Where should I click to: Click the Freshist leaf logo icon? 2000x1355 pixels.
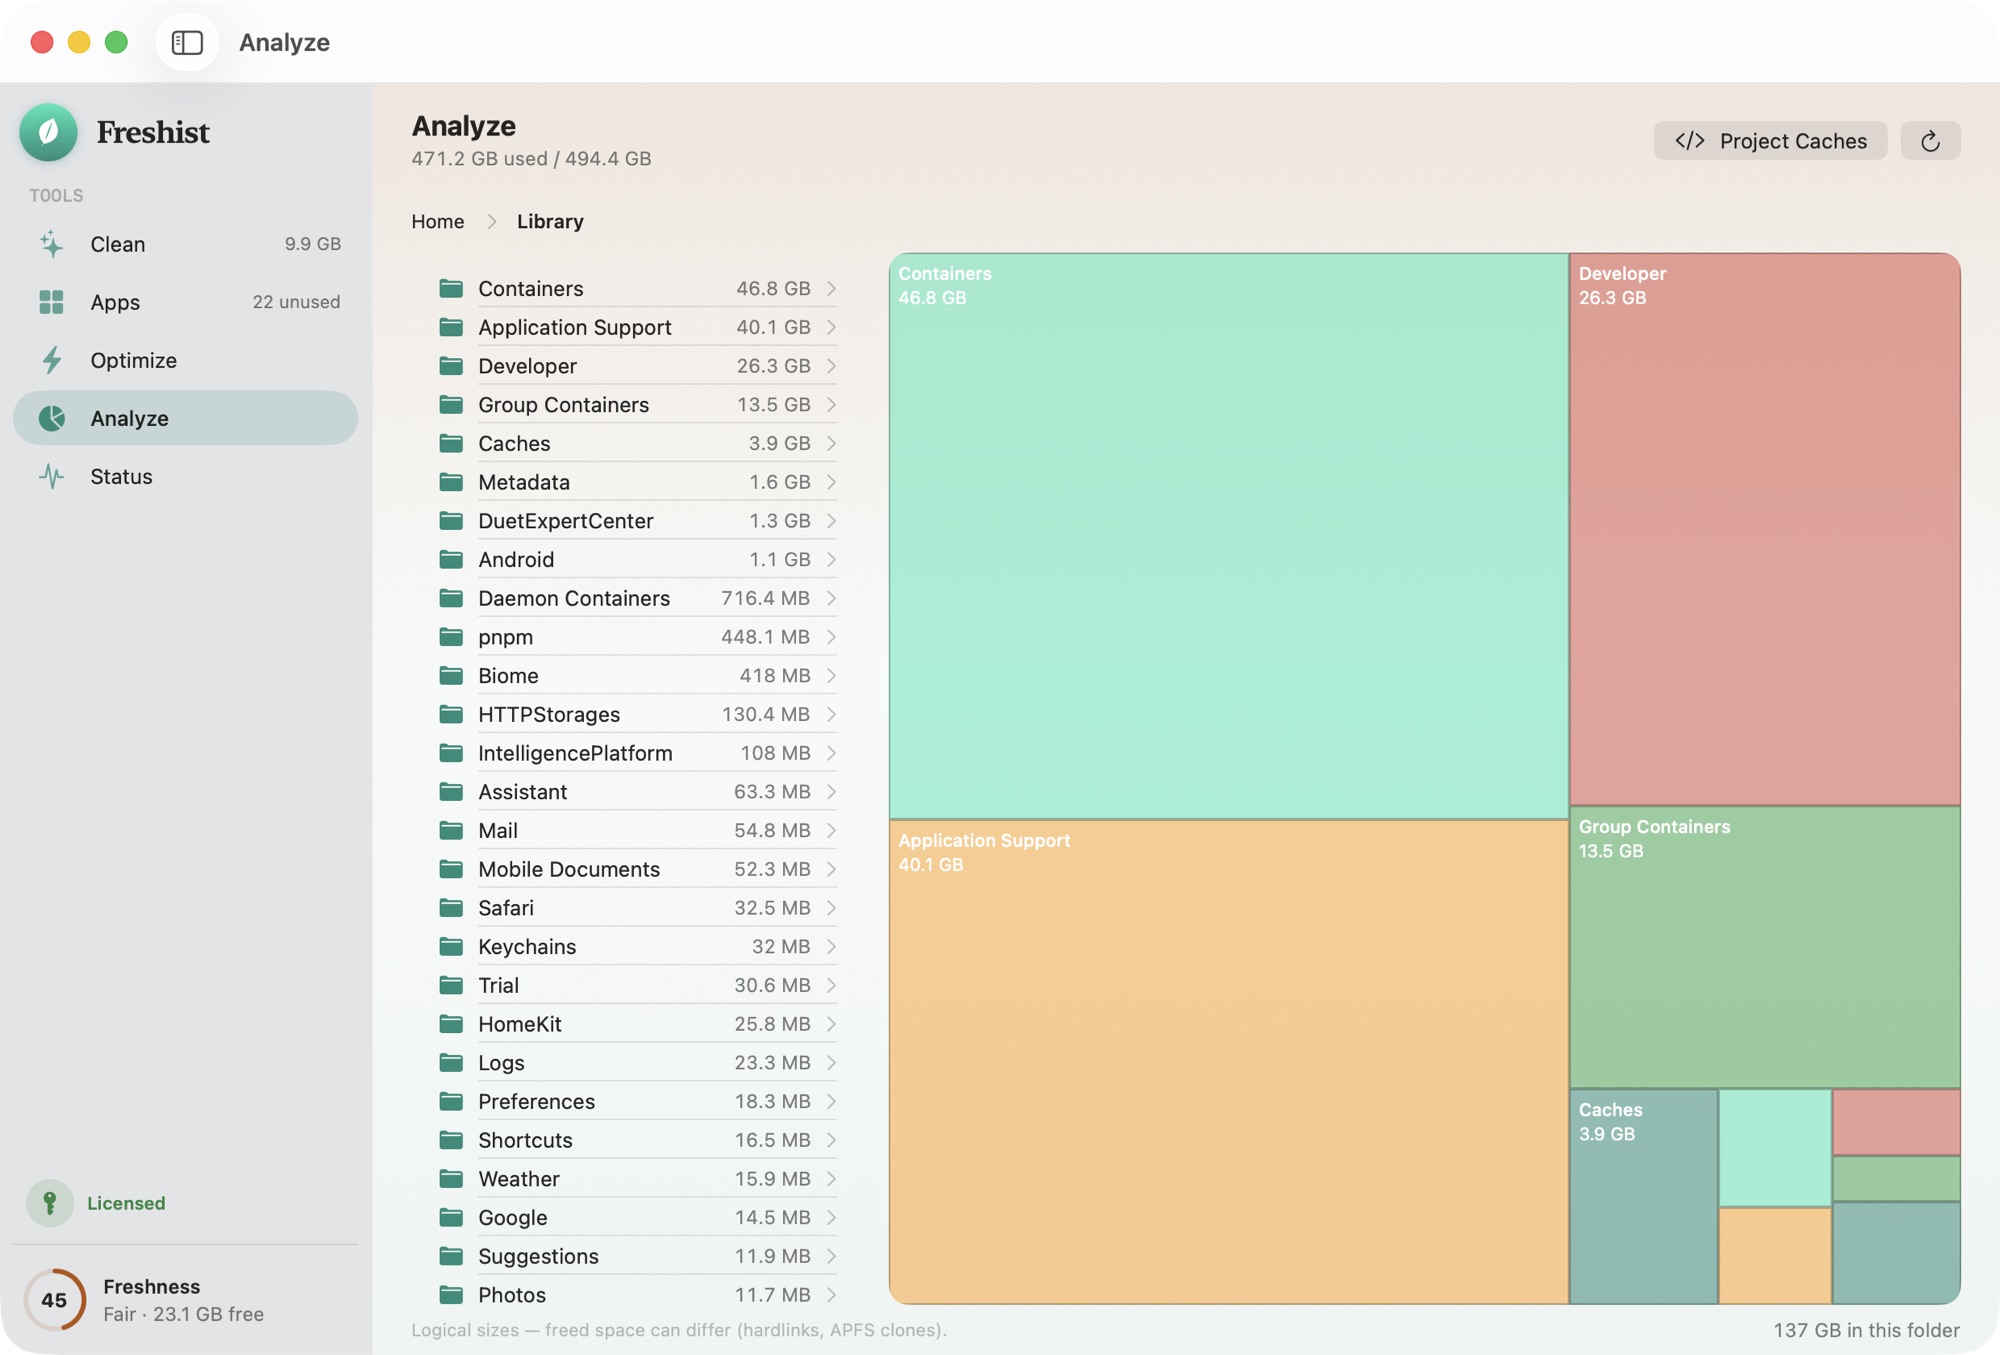click(48, 132)
